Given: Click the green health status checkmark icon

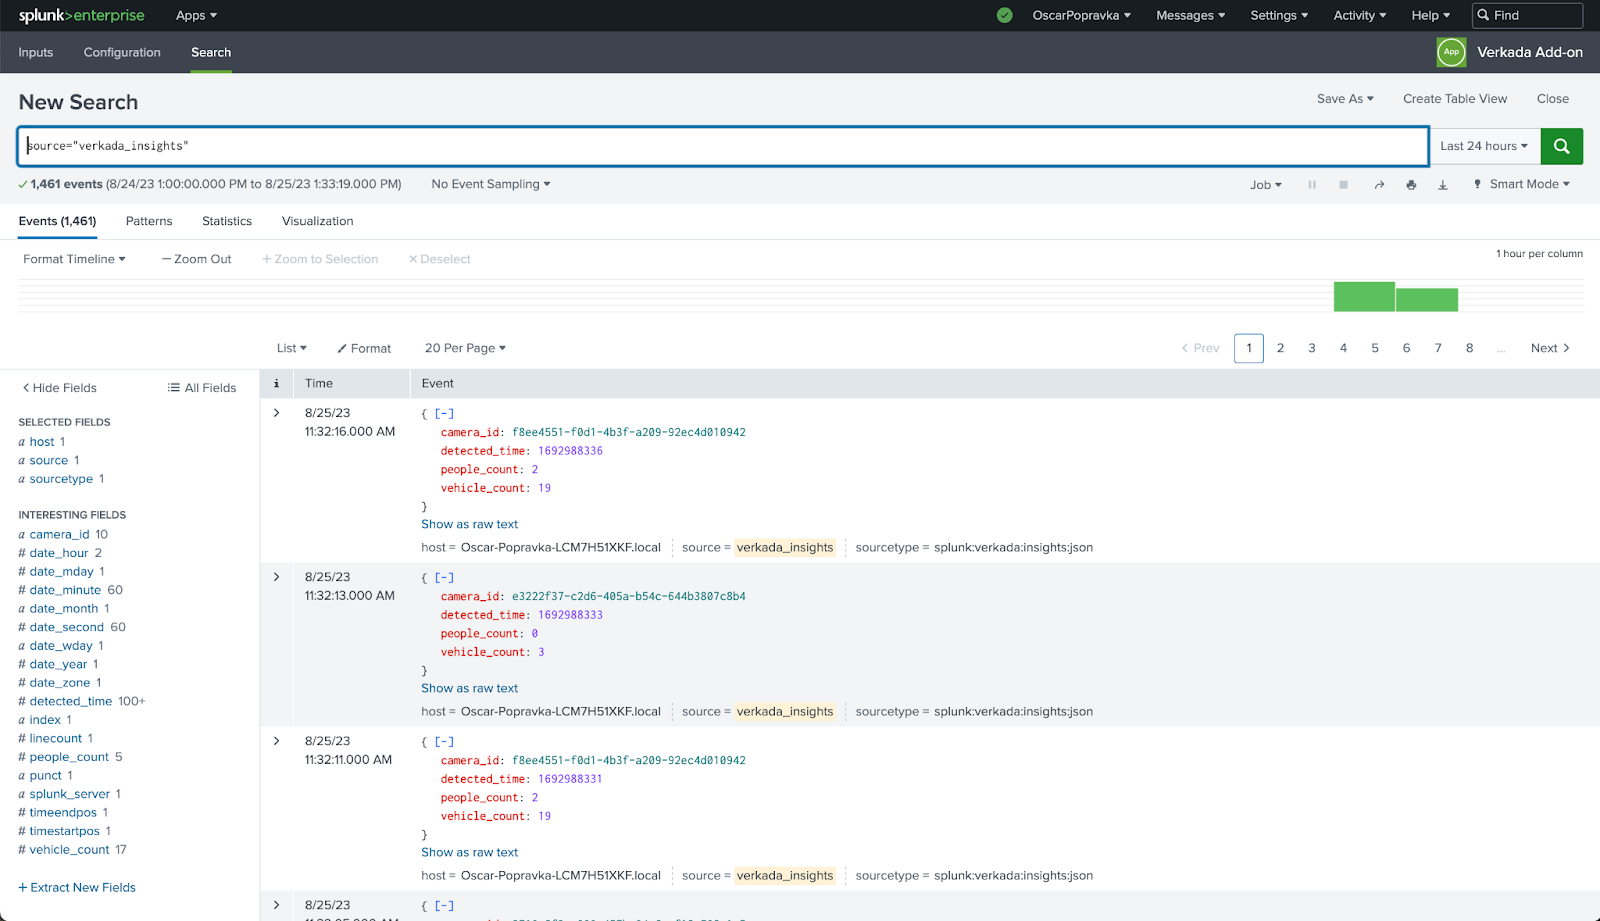Looking at the screenshot, I should (x=1005, y=15).
